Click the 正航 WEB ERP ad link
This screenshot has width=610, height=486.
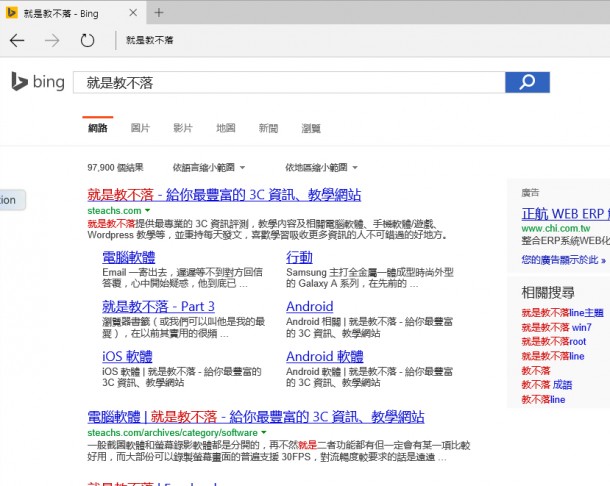pos(563,213)
